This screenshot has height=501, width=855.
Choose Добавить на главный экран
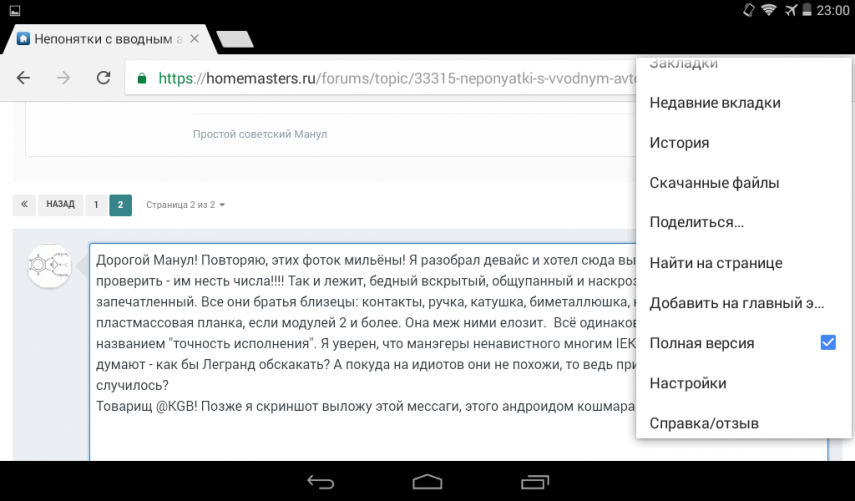(737, 303)
